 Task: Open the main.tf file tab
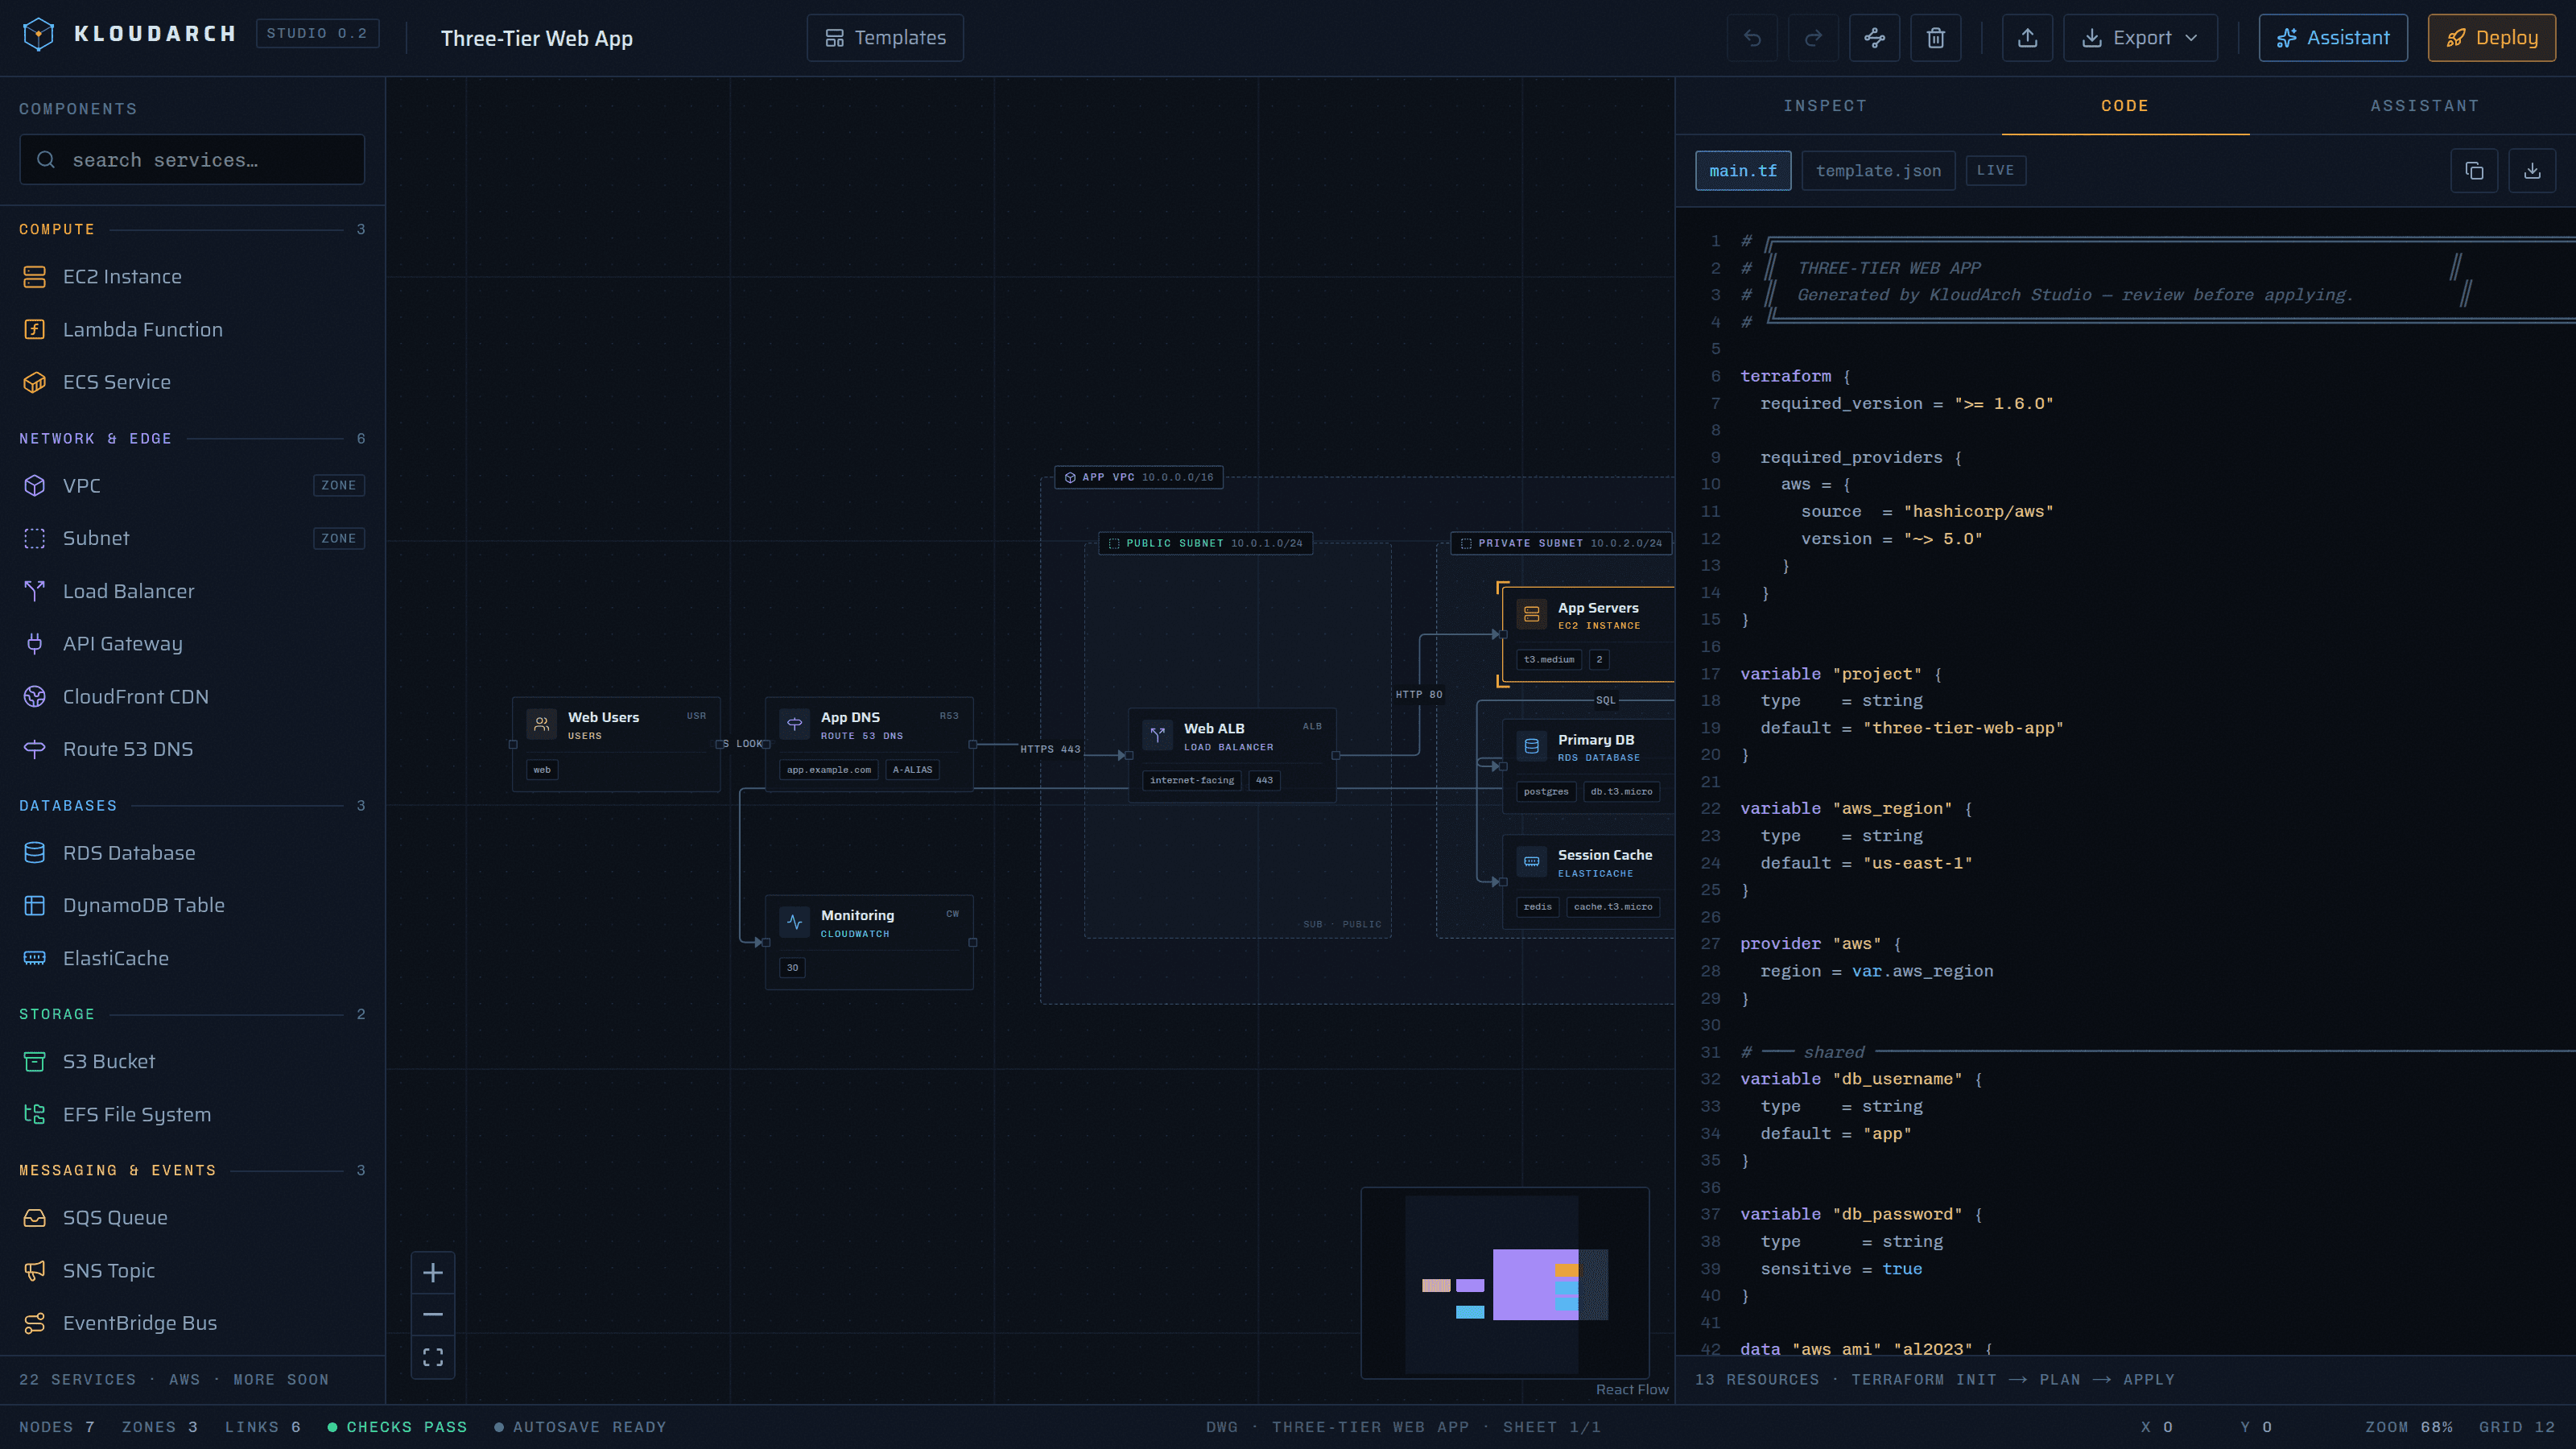tap(1743, 171)
